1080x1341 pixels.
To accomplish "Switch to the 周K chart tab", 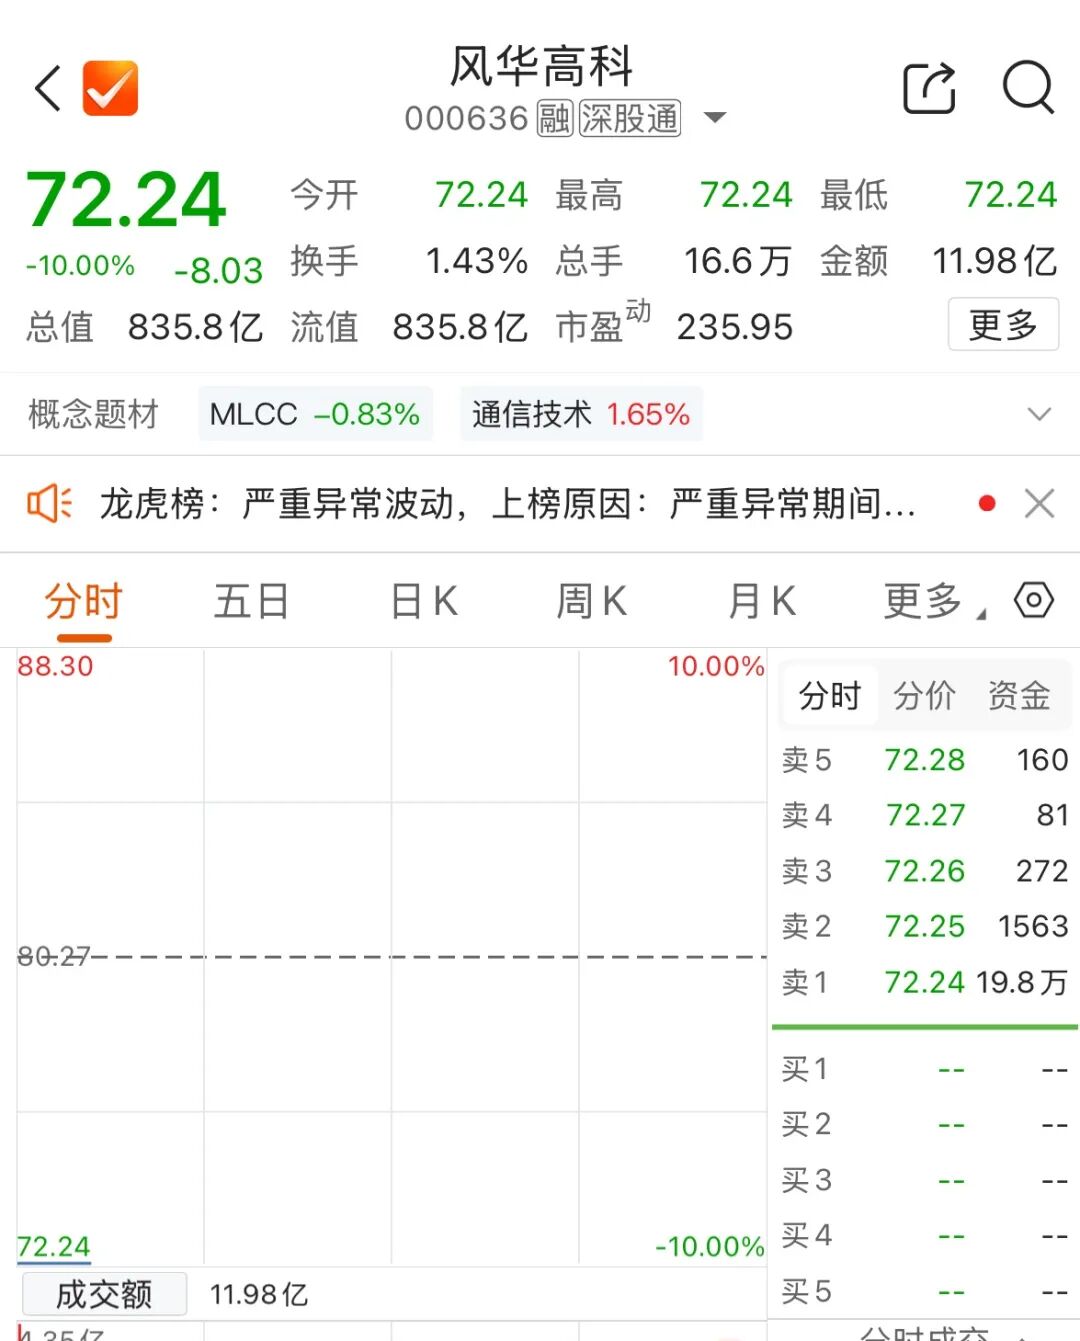I will (x=592, y=602).
